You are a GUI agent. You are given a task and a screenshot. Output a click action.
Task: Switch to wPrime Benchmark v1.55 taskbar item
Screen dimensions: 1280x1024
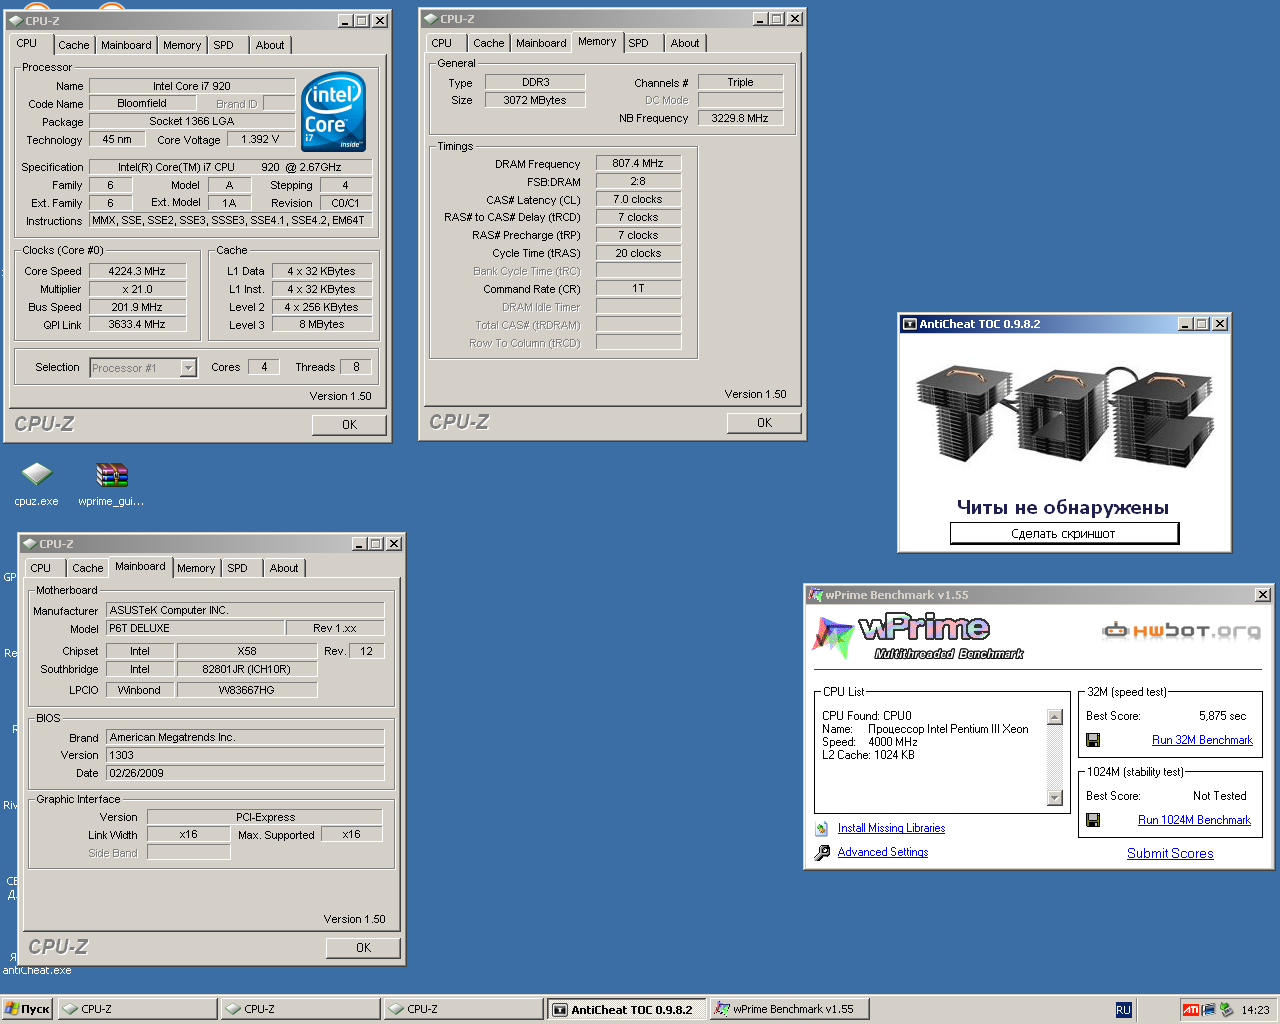pos(790,1009)
